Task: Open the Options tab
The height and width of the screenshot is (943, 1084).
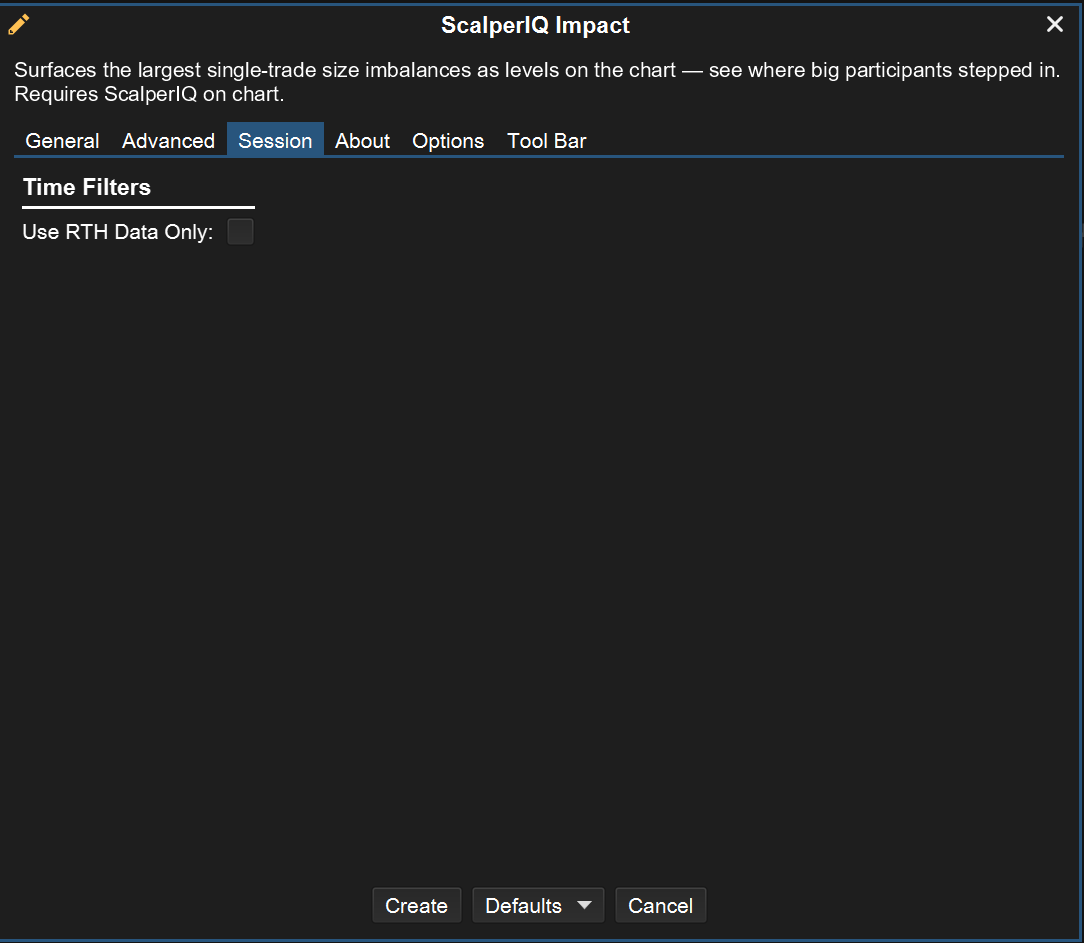Action: 448,141
